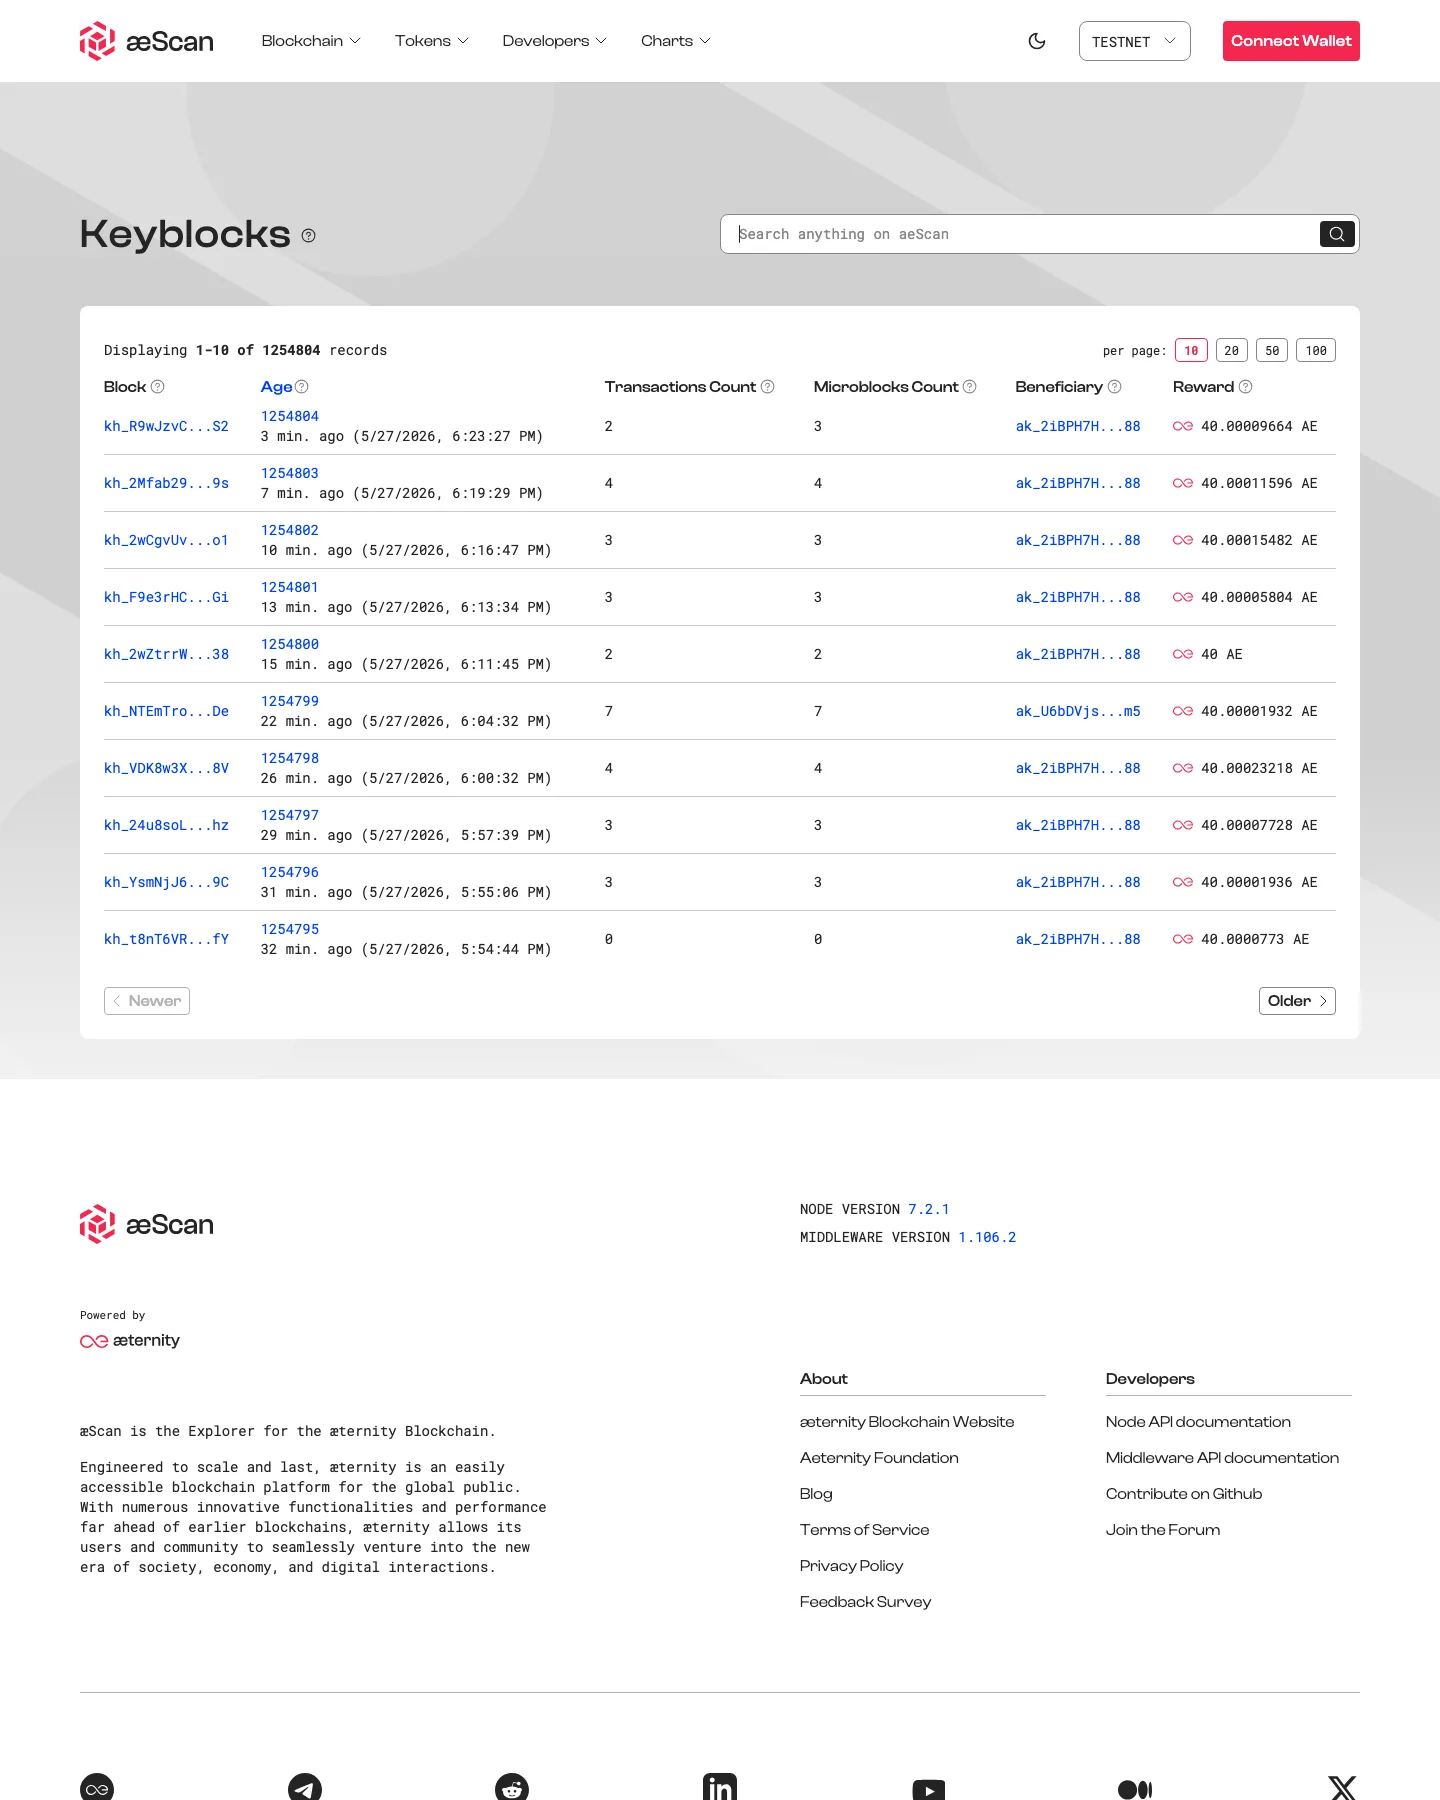Open Terms of Service link

(864, 1530)
